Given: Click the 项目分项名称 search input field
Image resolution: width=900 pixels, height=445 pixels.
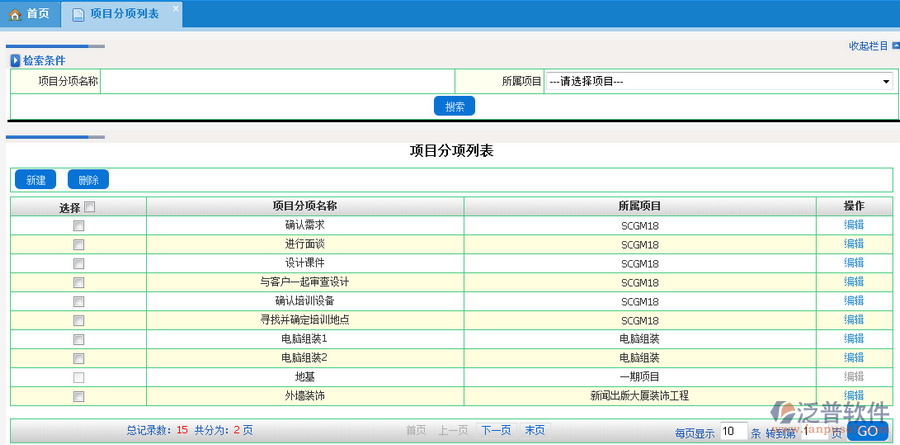Looking at the screenshot, I should (x=277, y=82).
